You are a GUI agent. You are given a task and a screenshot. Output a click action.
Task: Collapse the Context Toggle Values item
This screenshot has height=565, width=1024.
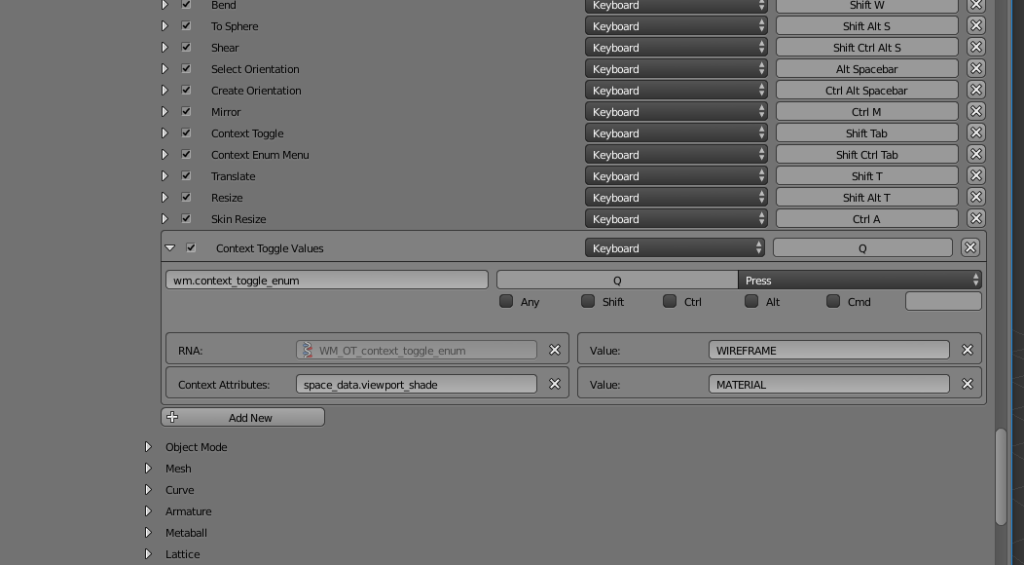(170, 248)
